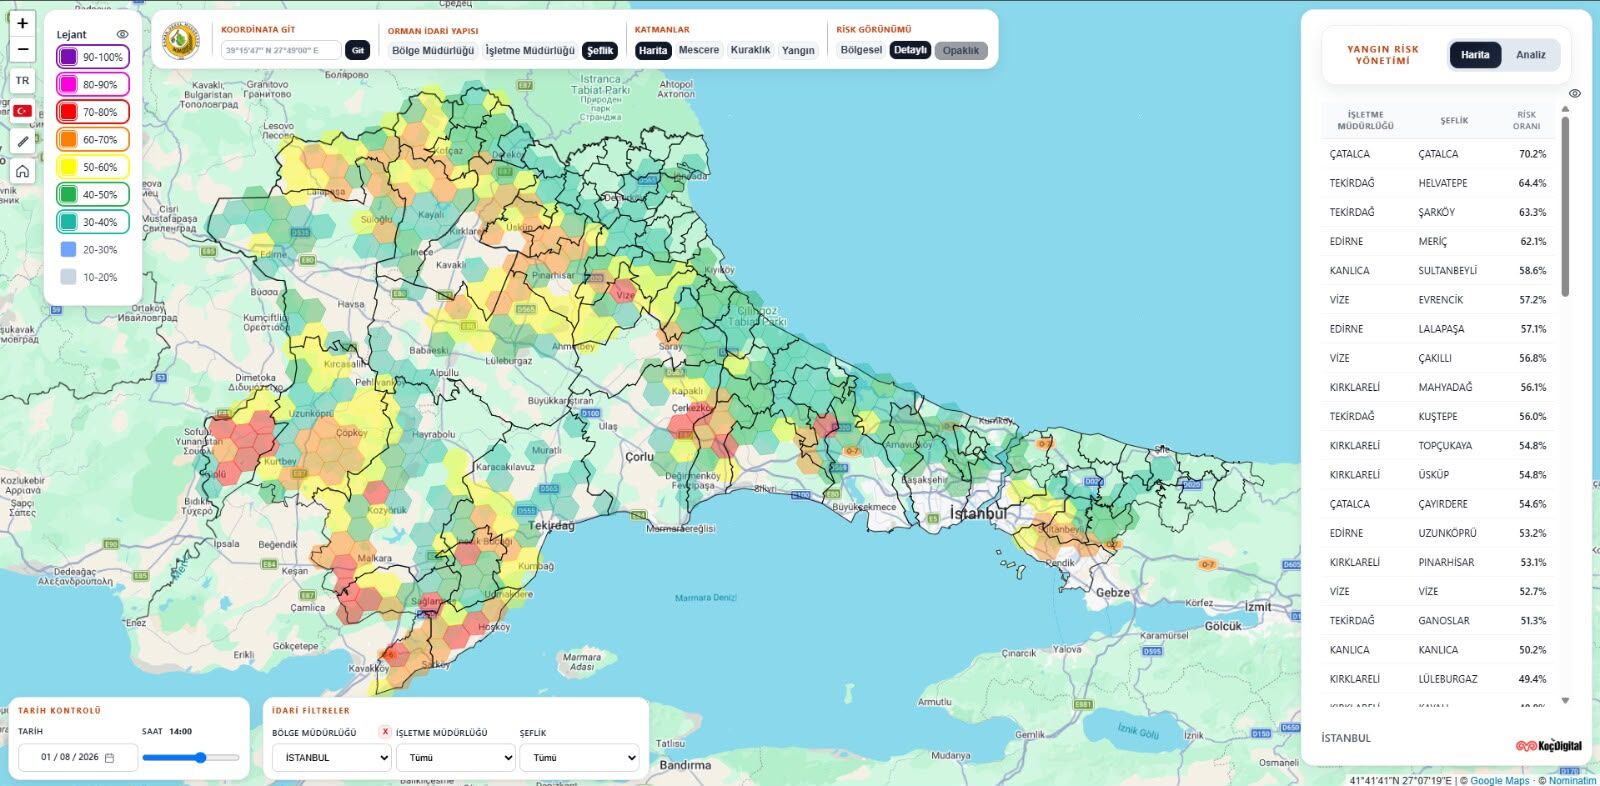Select İşletme Müdürlüğü administrative level

[x=530, y=50]
